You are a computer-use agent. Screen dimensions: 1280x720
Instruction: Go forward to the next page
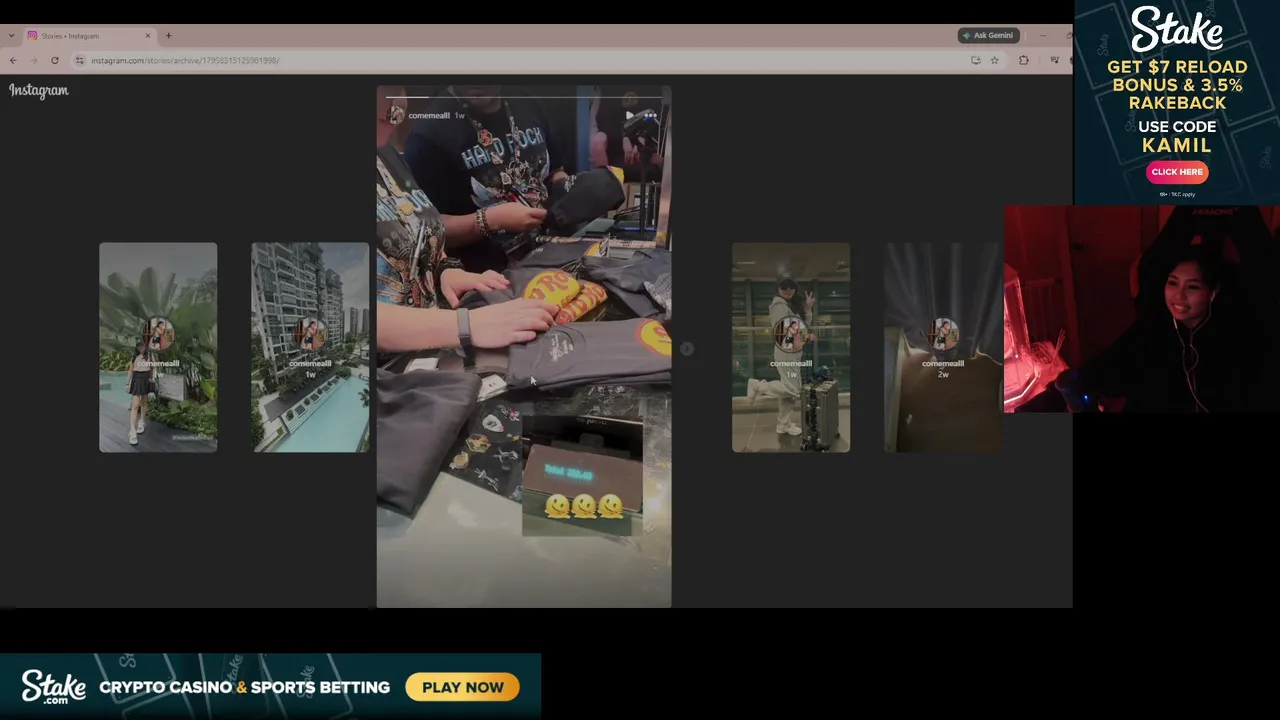pos(33,60)
